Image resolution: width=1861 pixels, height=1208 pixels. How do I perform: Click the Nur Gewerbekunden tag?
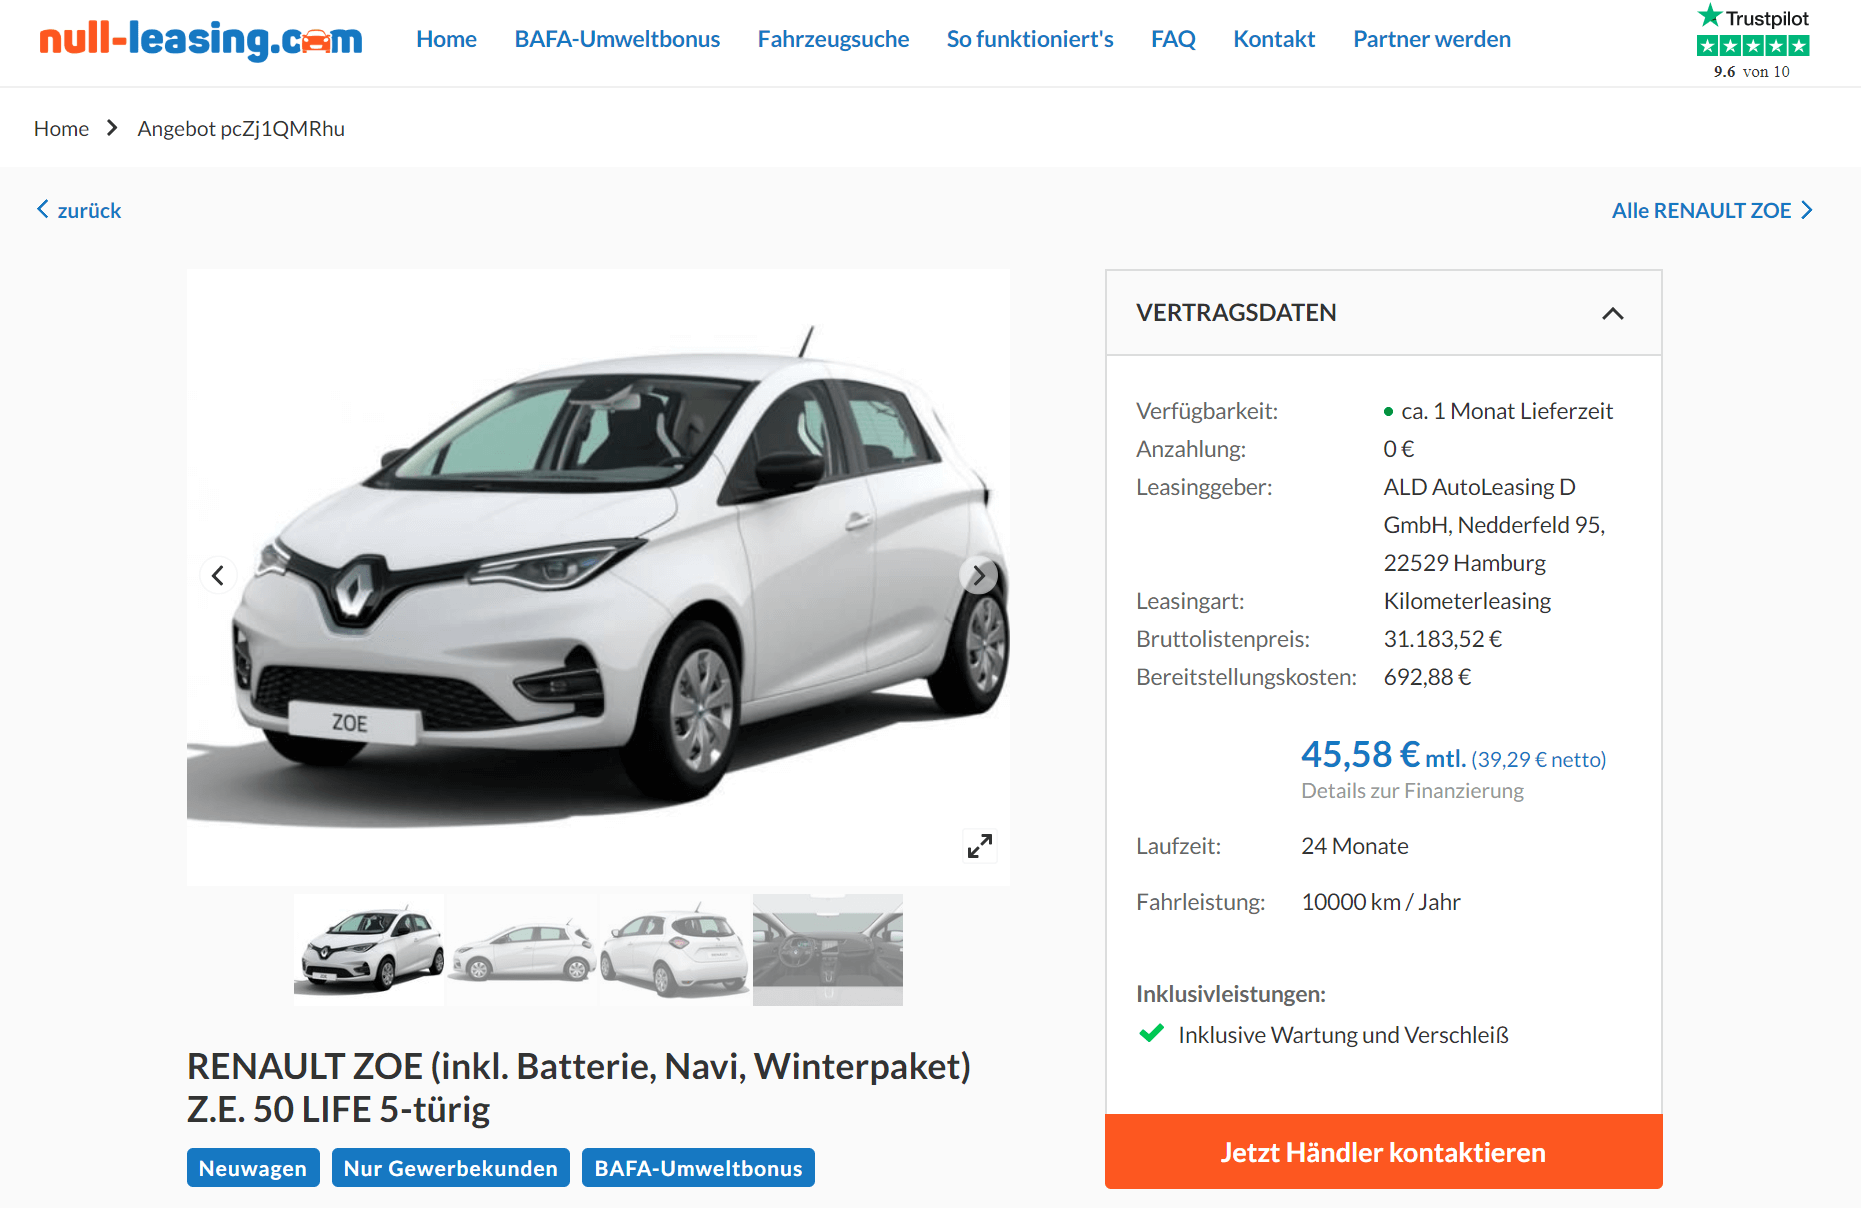(x=451, y=1168)
